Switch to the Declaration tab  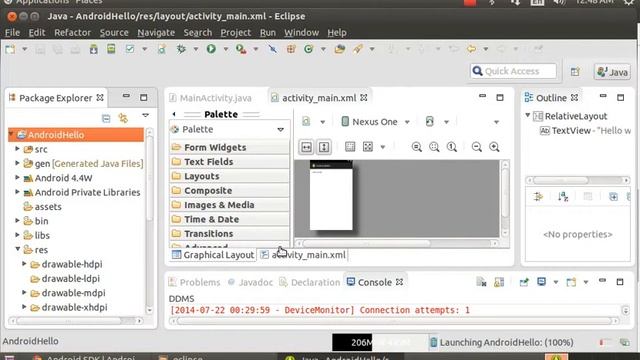click(310, 282)
